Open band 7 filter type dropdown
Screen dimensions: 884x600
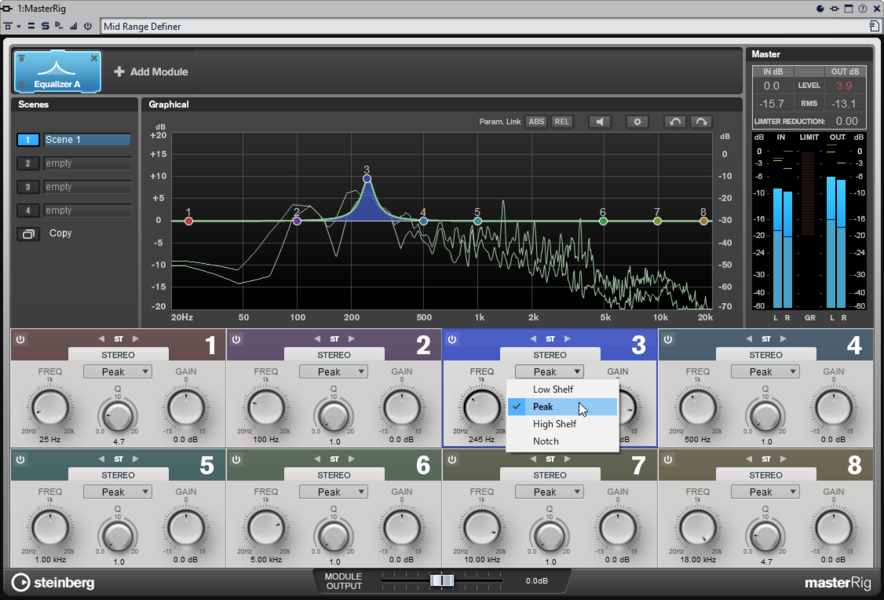[549, 492]
